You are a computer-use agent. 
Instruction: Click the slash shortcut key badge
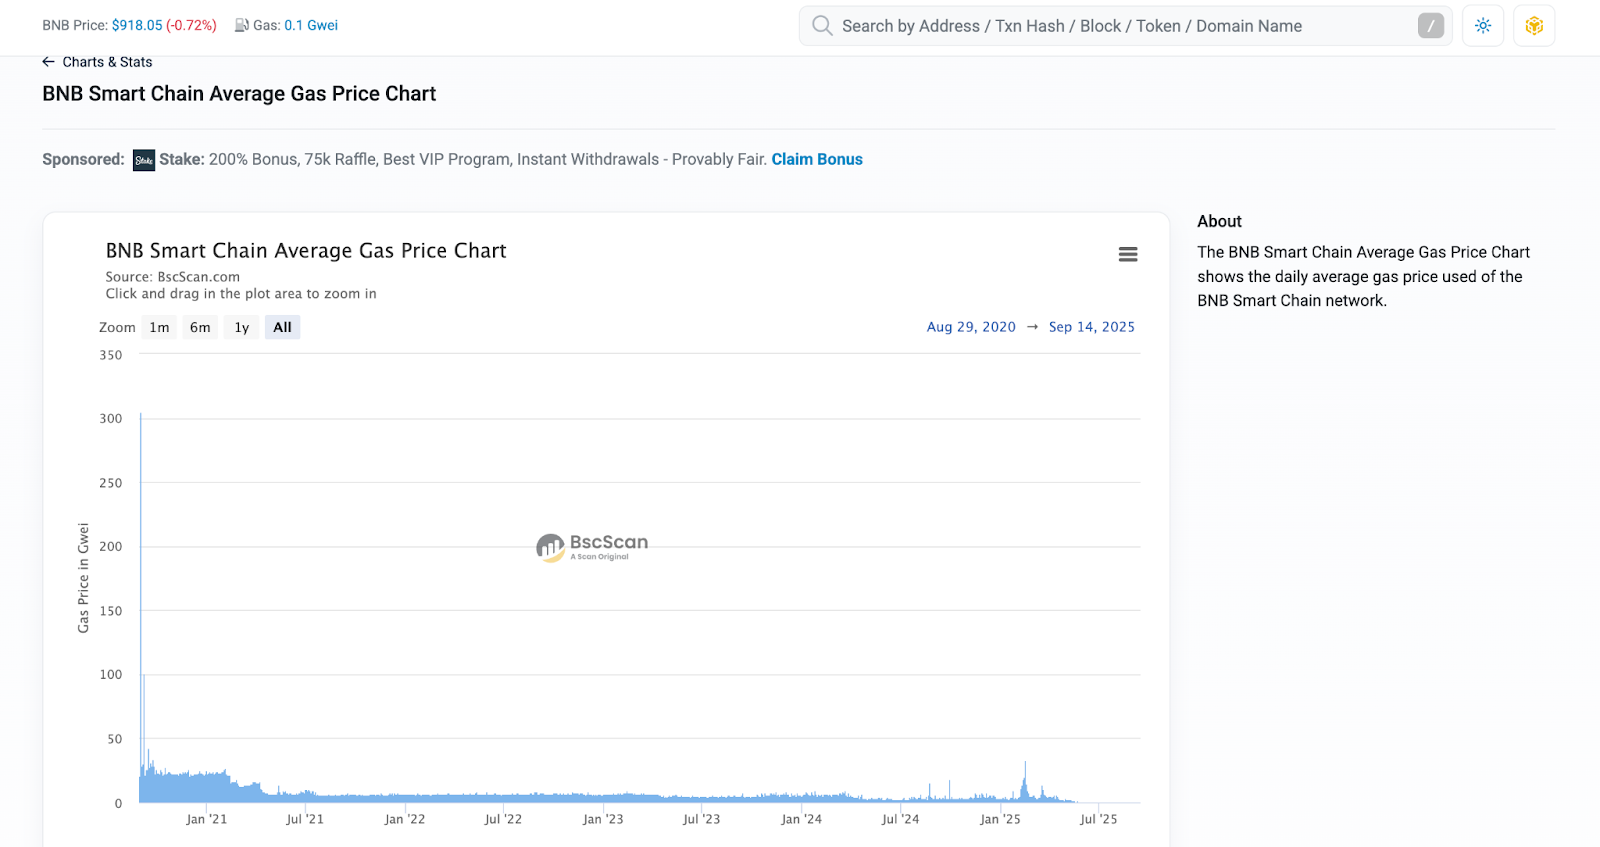click(1431, 26)
